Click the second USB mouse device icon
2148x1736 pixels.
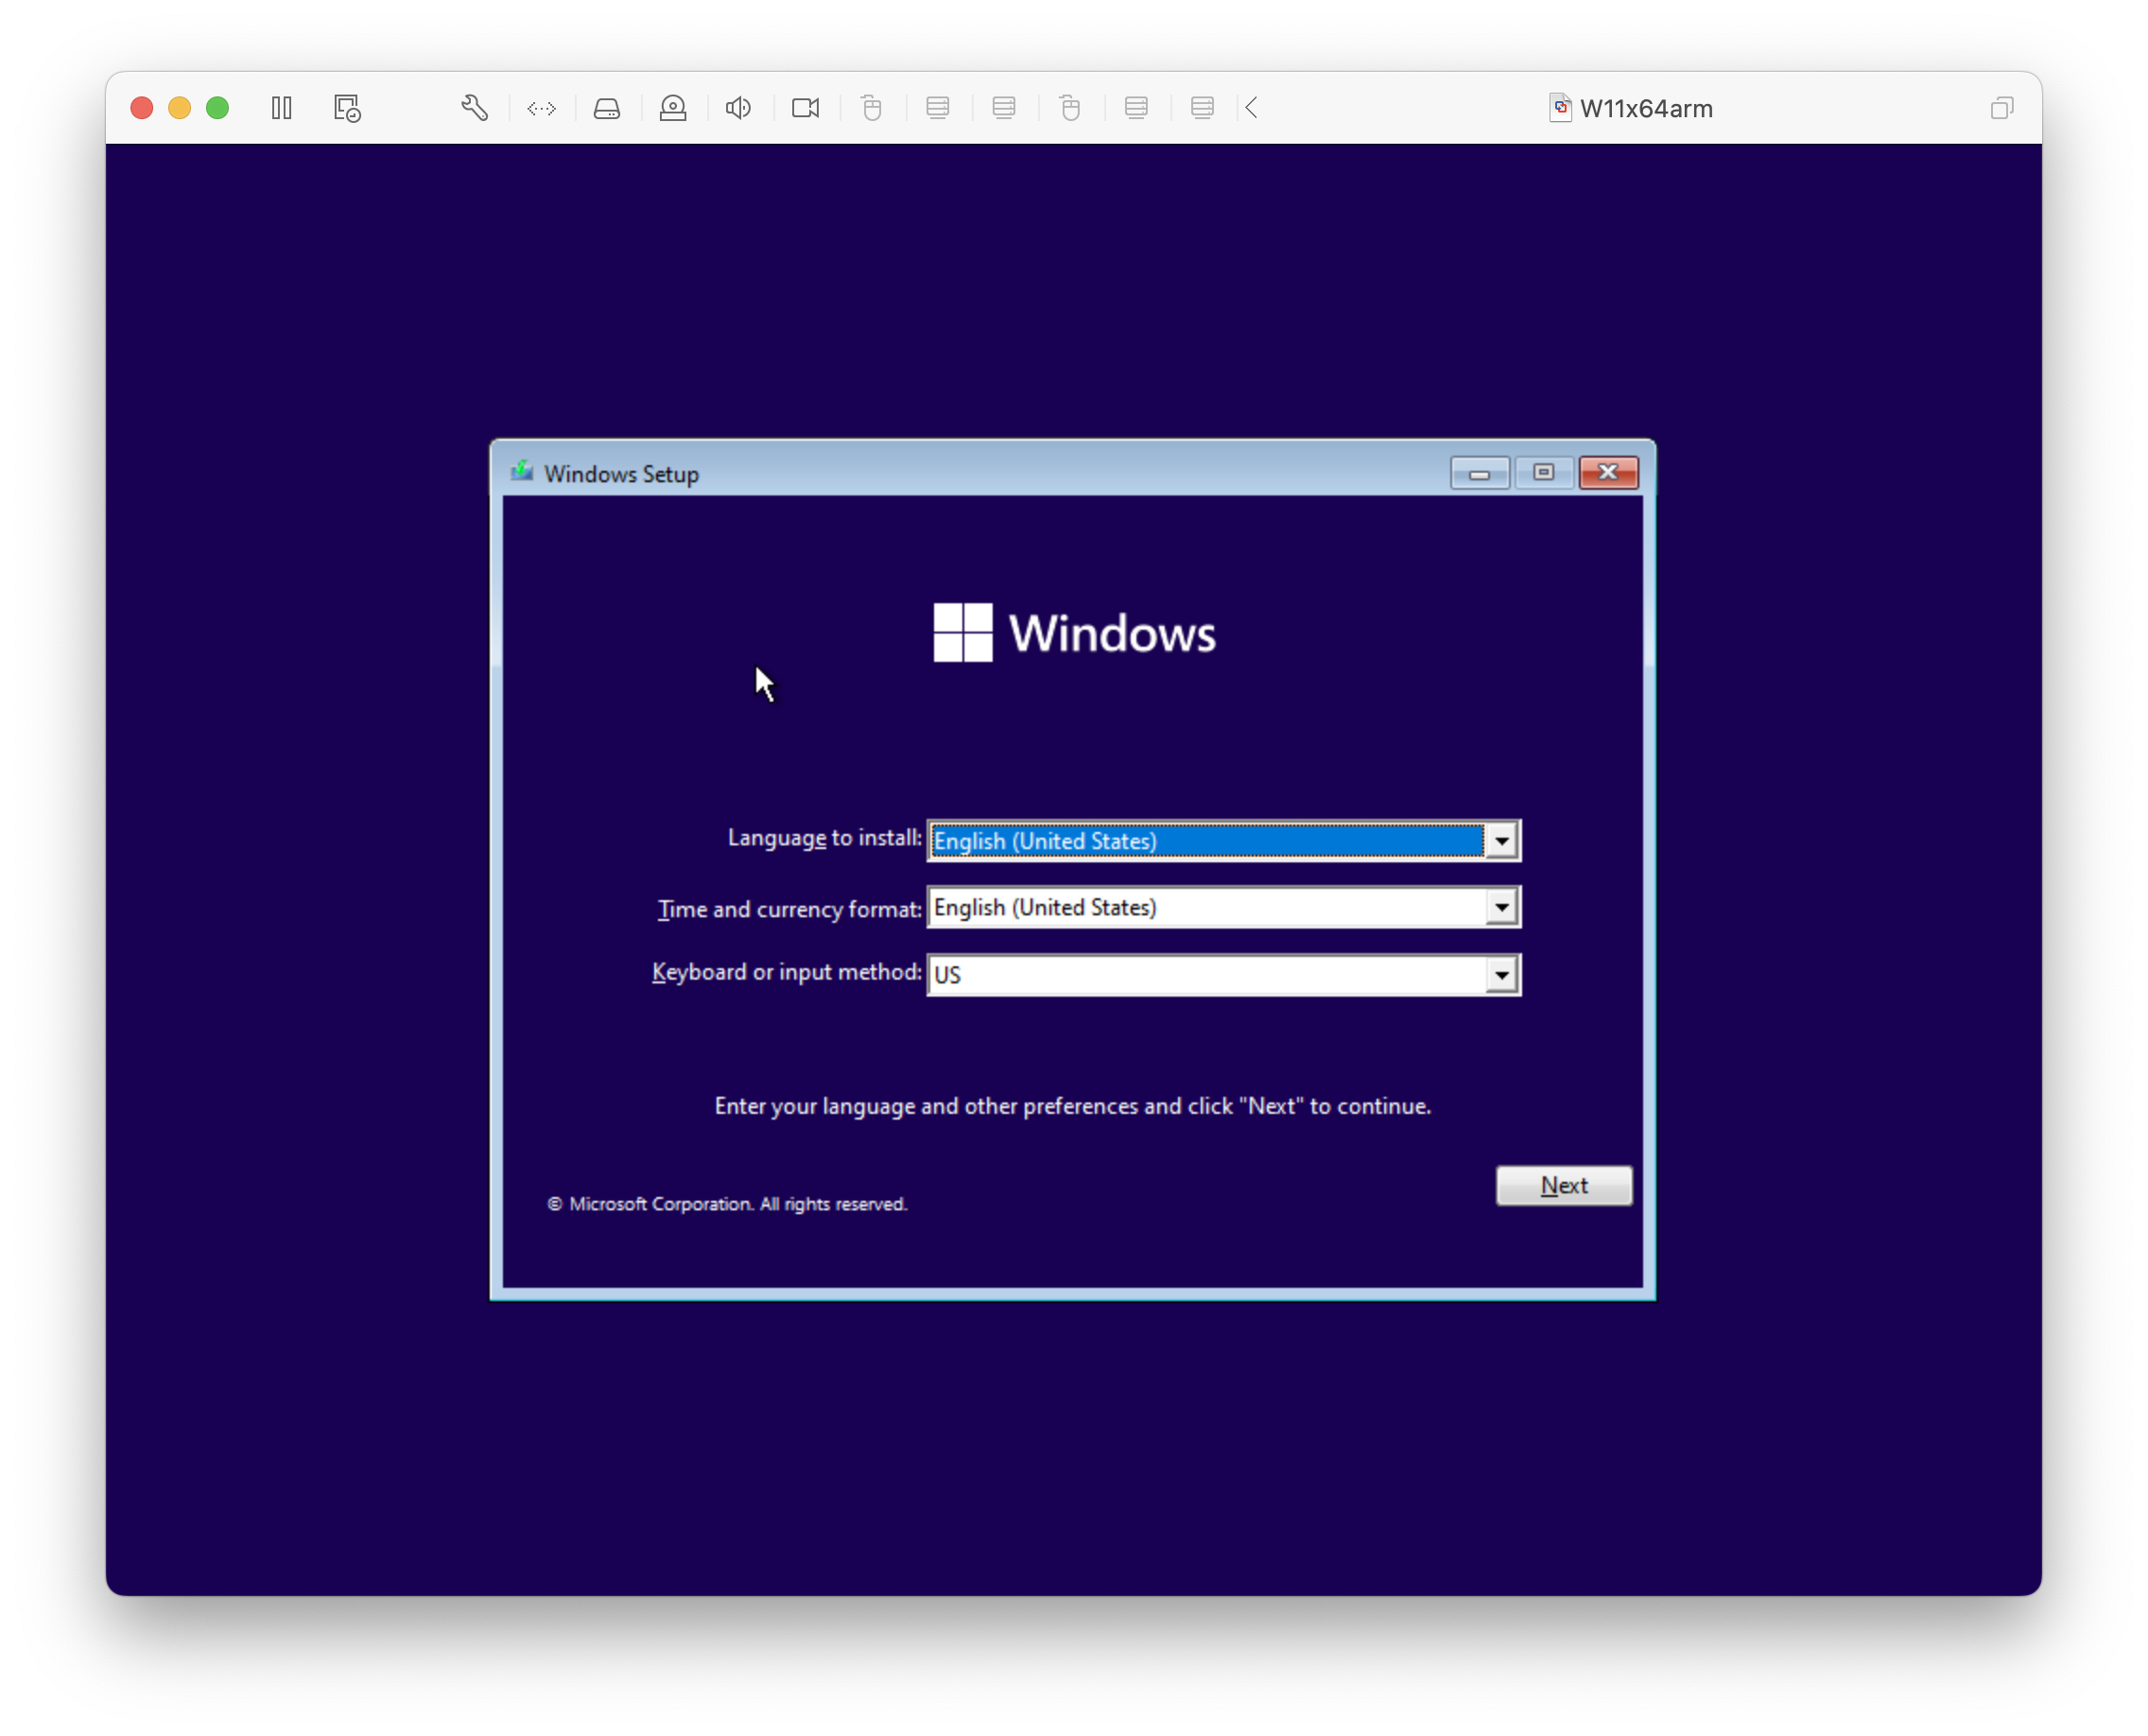[x=1070, y=108]
